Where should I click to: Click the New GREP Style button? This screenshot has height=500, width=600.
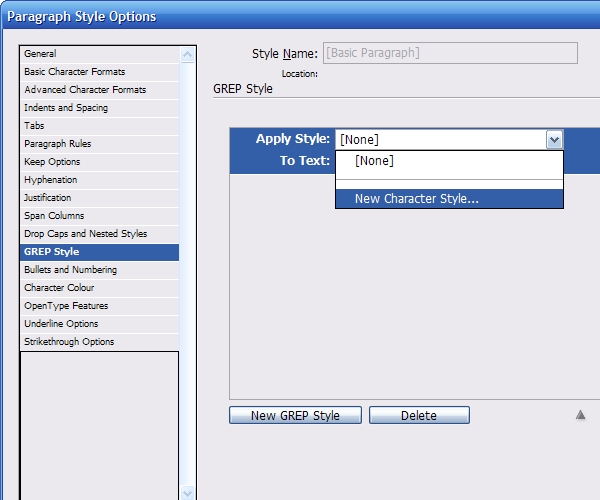295,415
